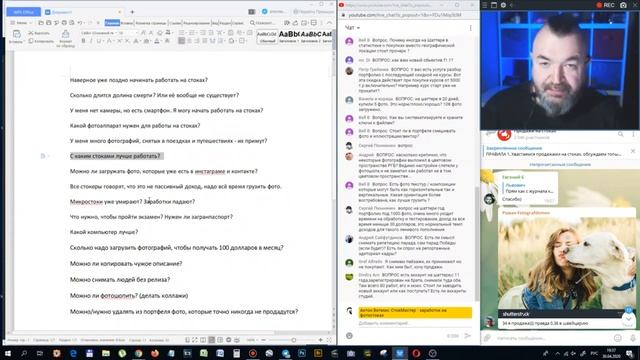640x360 pixels.
Task: Toggle Italic formatting in WPS ribbon
Action: tap(91, 41)
